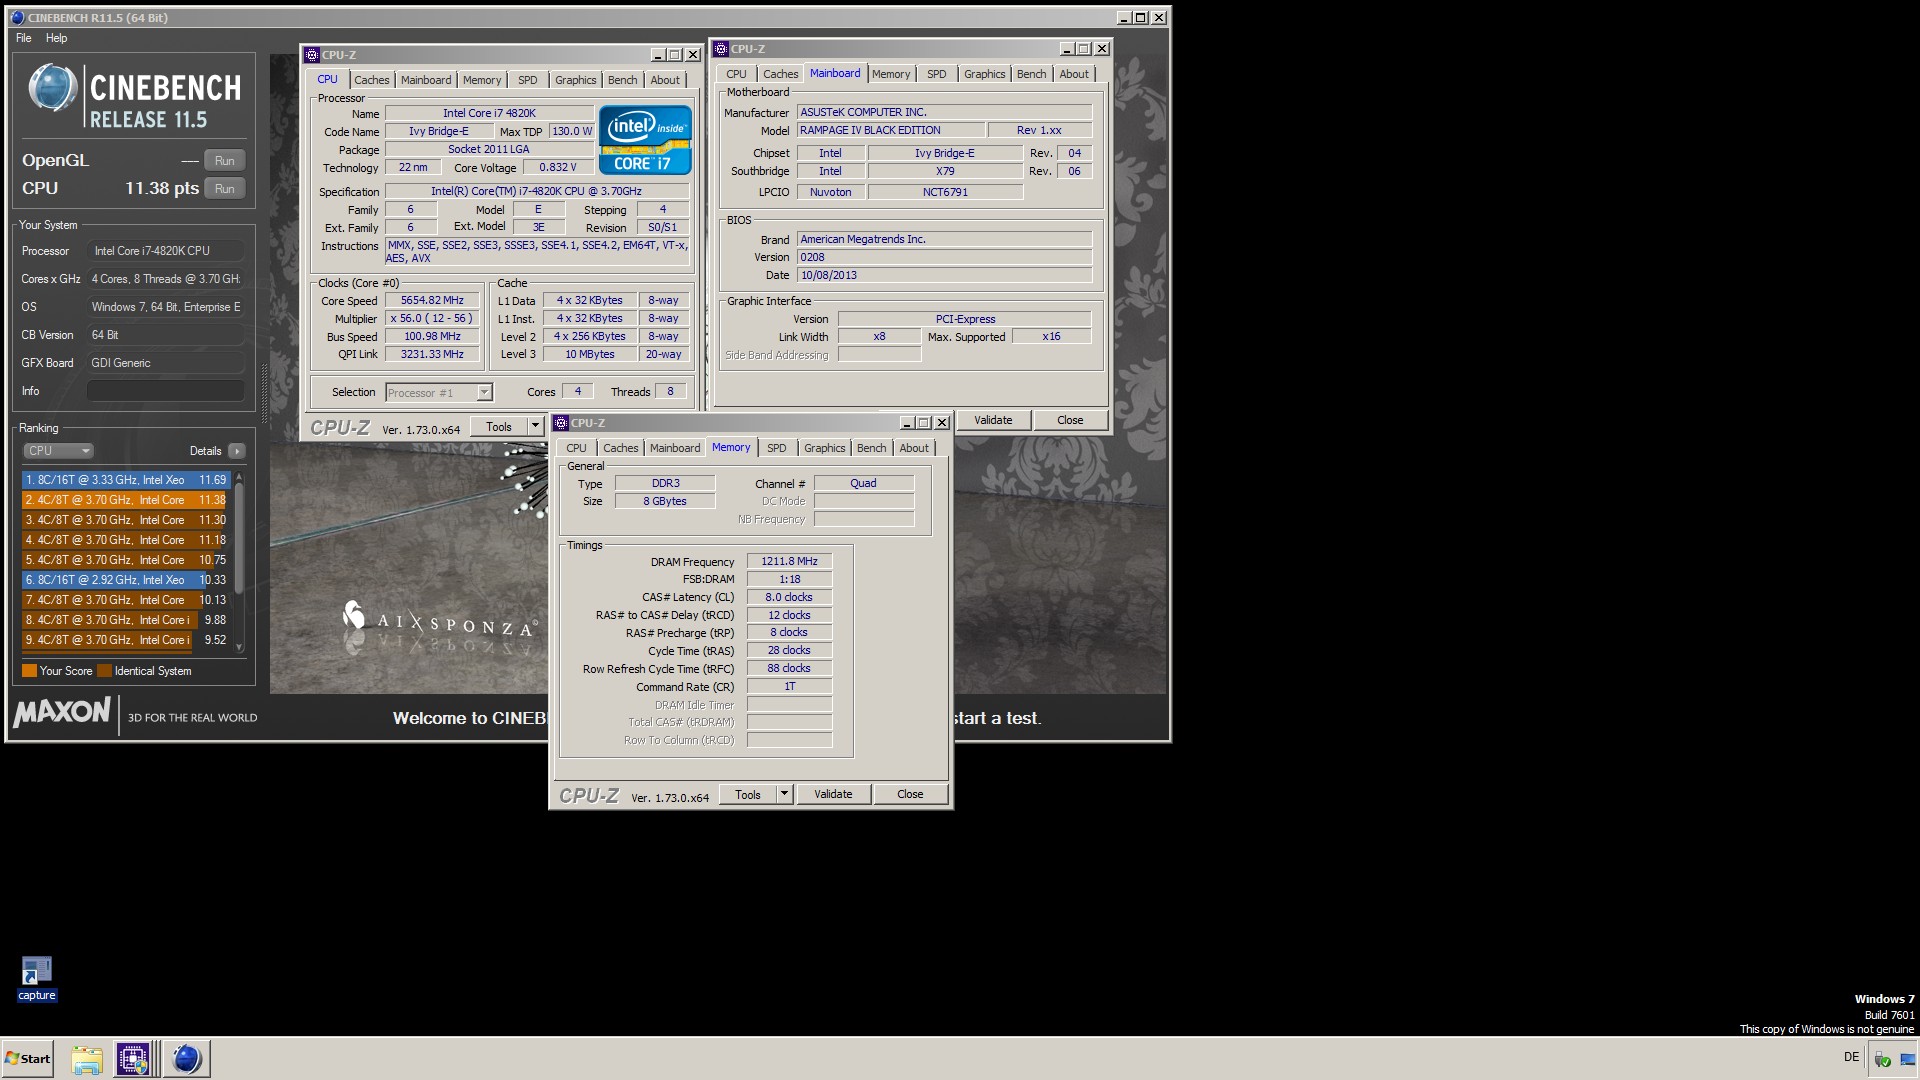Open the CPU ranking type dropdown
The image size is (1920, 1080).
[x=58, y=451]
